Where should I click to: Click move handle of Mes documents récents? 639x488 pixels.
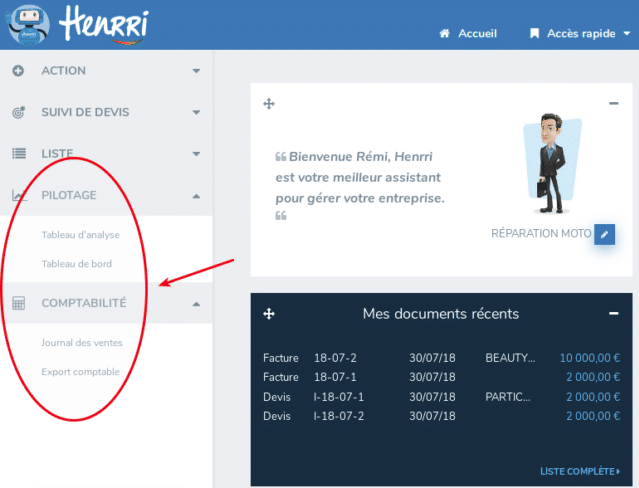(x=269, y=314)
